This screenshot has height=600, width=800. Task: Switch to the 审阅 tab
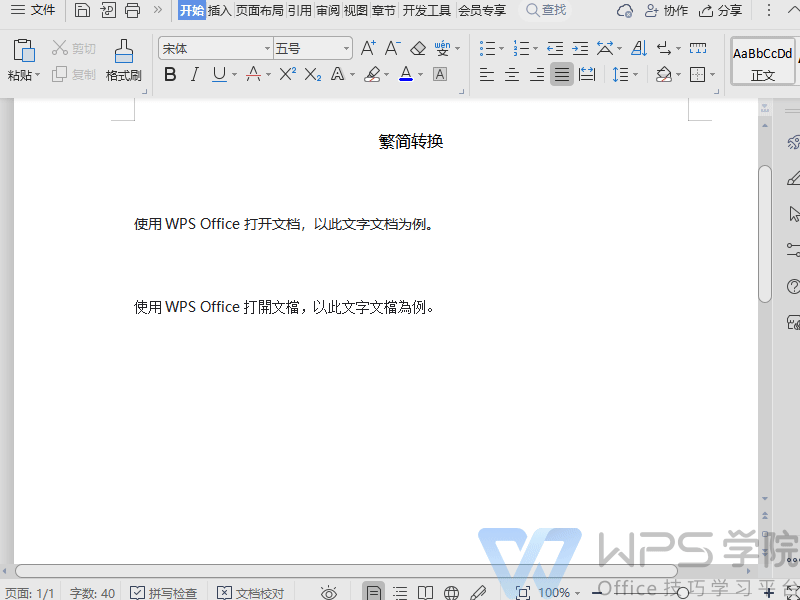(328, 10)
